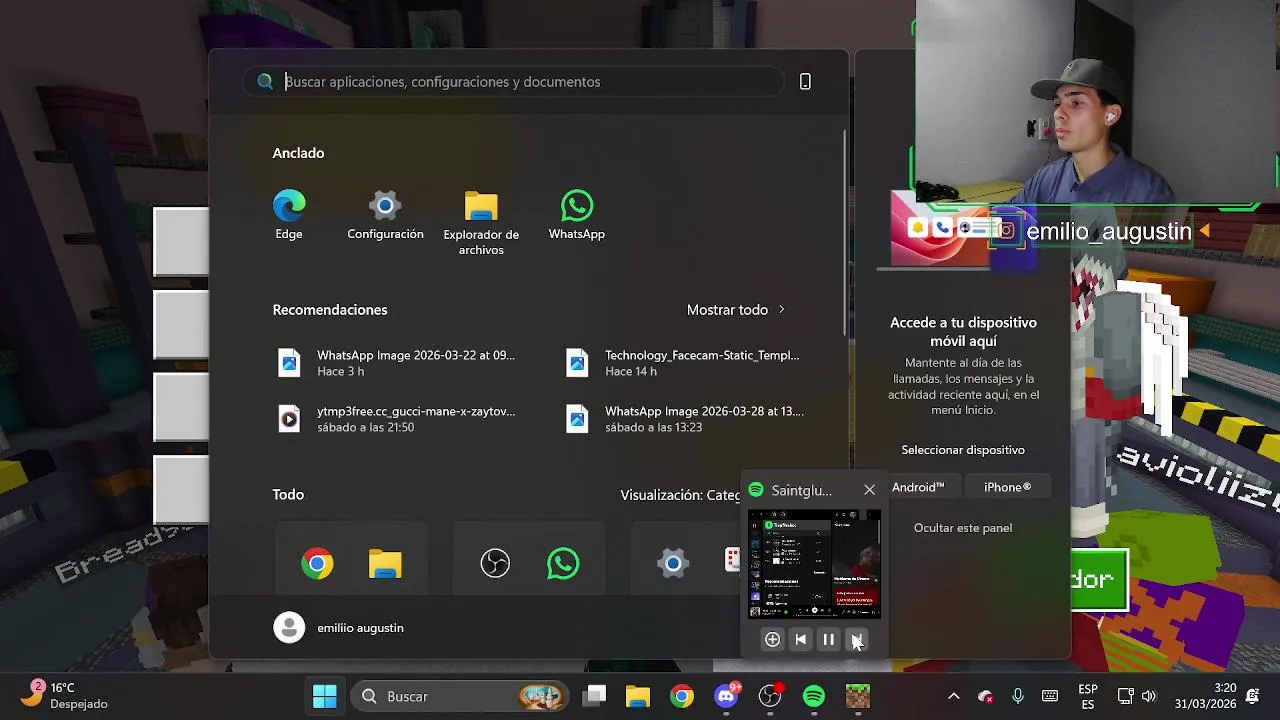Click the OneDrive tray icon

(x=986, y=696)
